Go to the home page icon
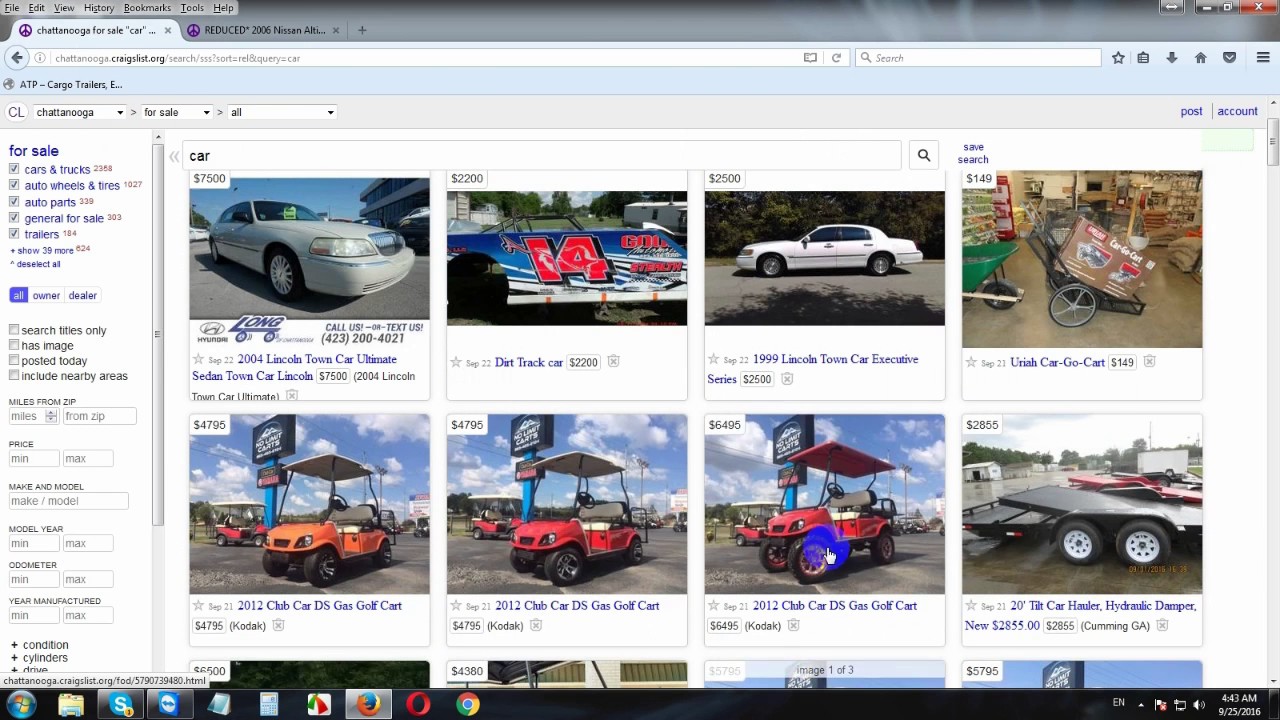This screenshot has height=720, width=1280. coord(1201,58)
